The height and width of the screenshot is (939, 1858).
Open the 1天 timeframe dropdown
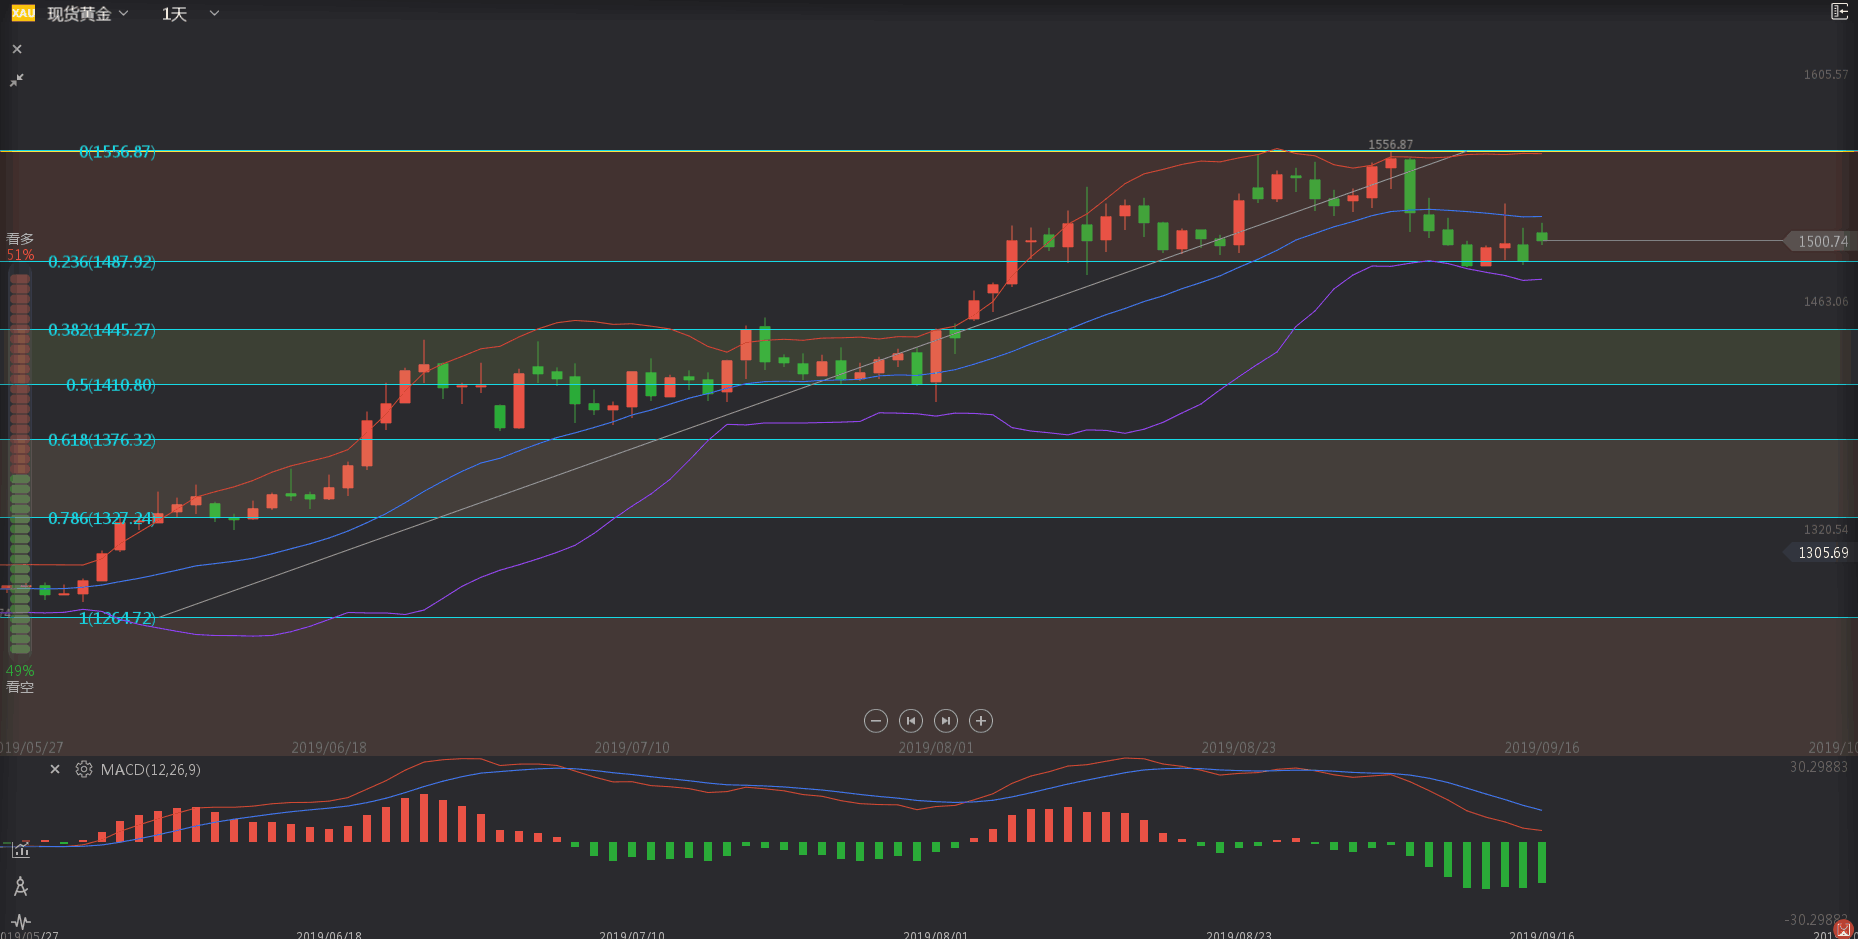(x=190, y=14)
